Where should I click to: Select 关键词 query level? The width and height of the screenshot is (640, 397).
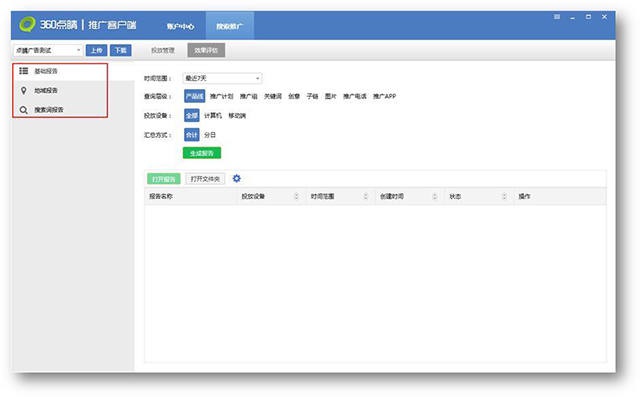[273, 96]
